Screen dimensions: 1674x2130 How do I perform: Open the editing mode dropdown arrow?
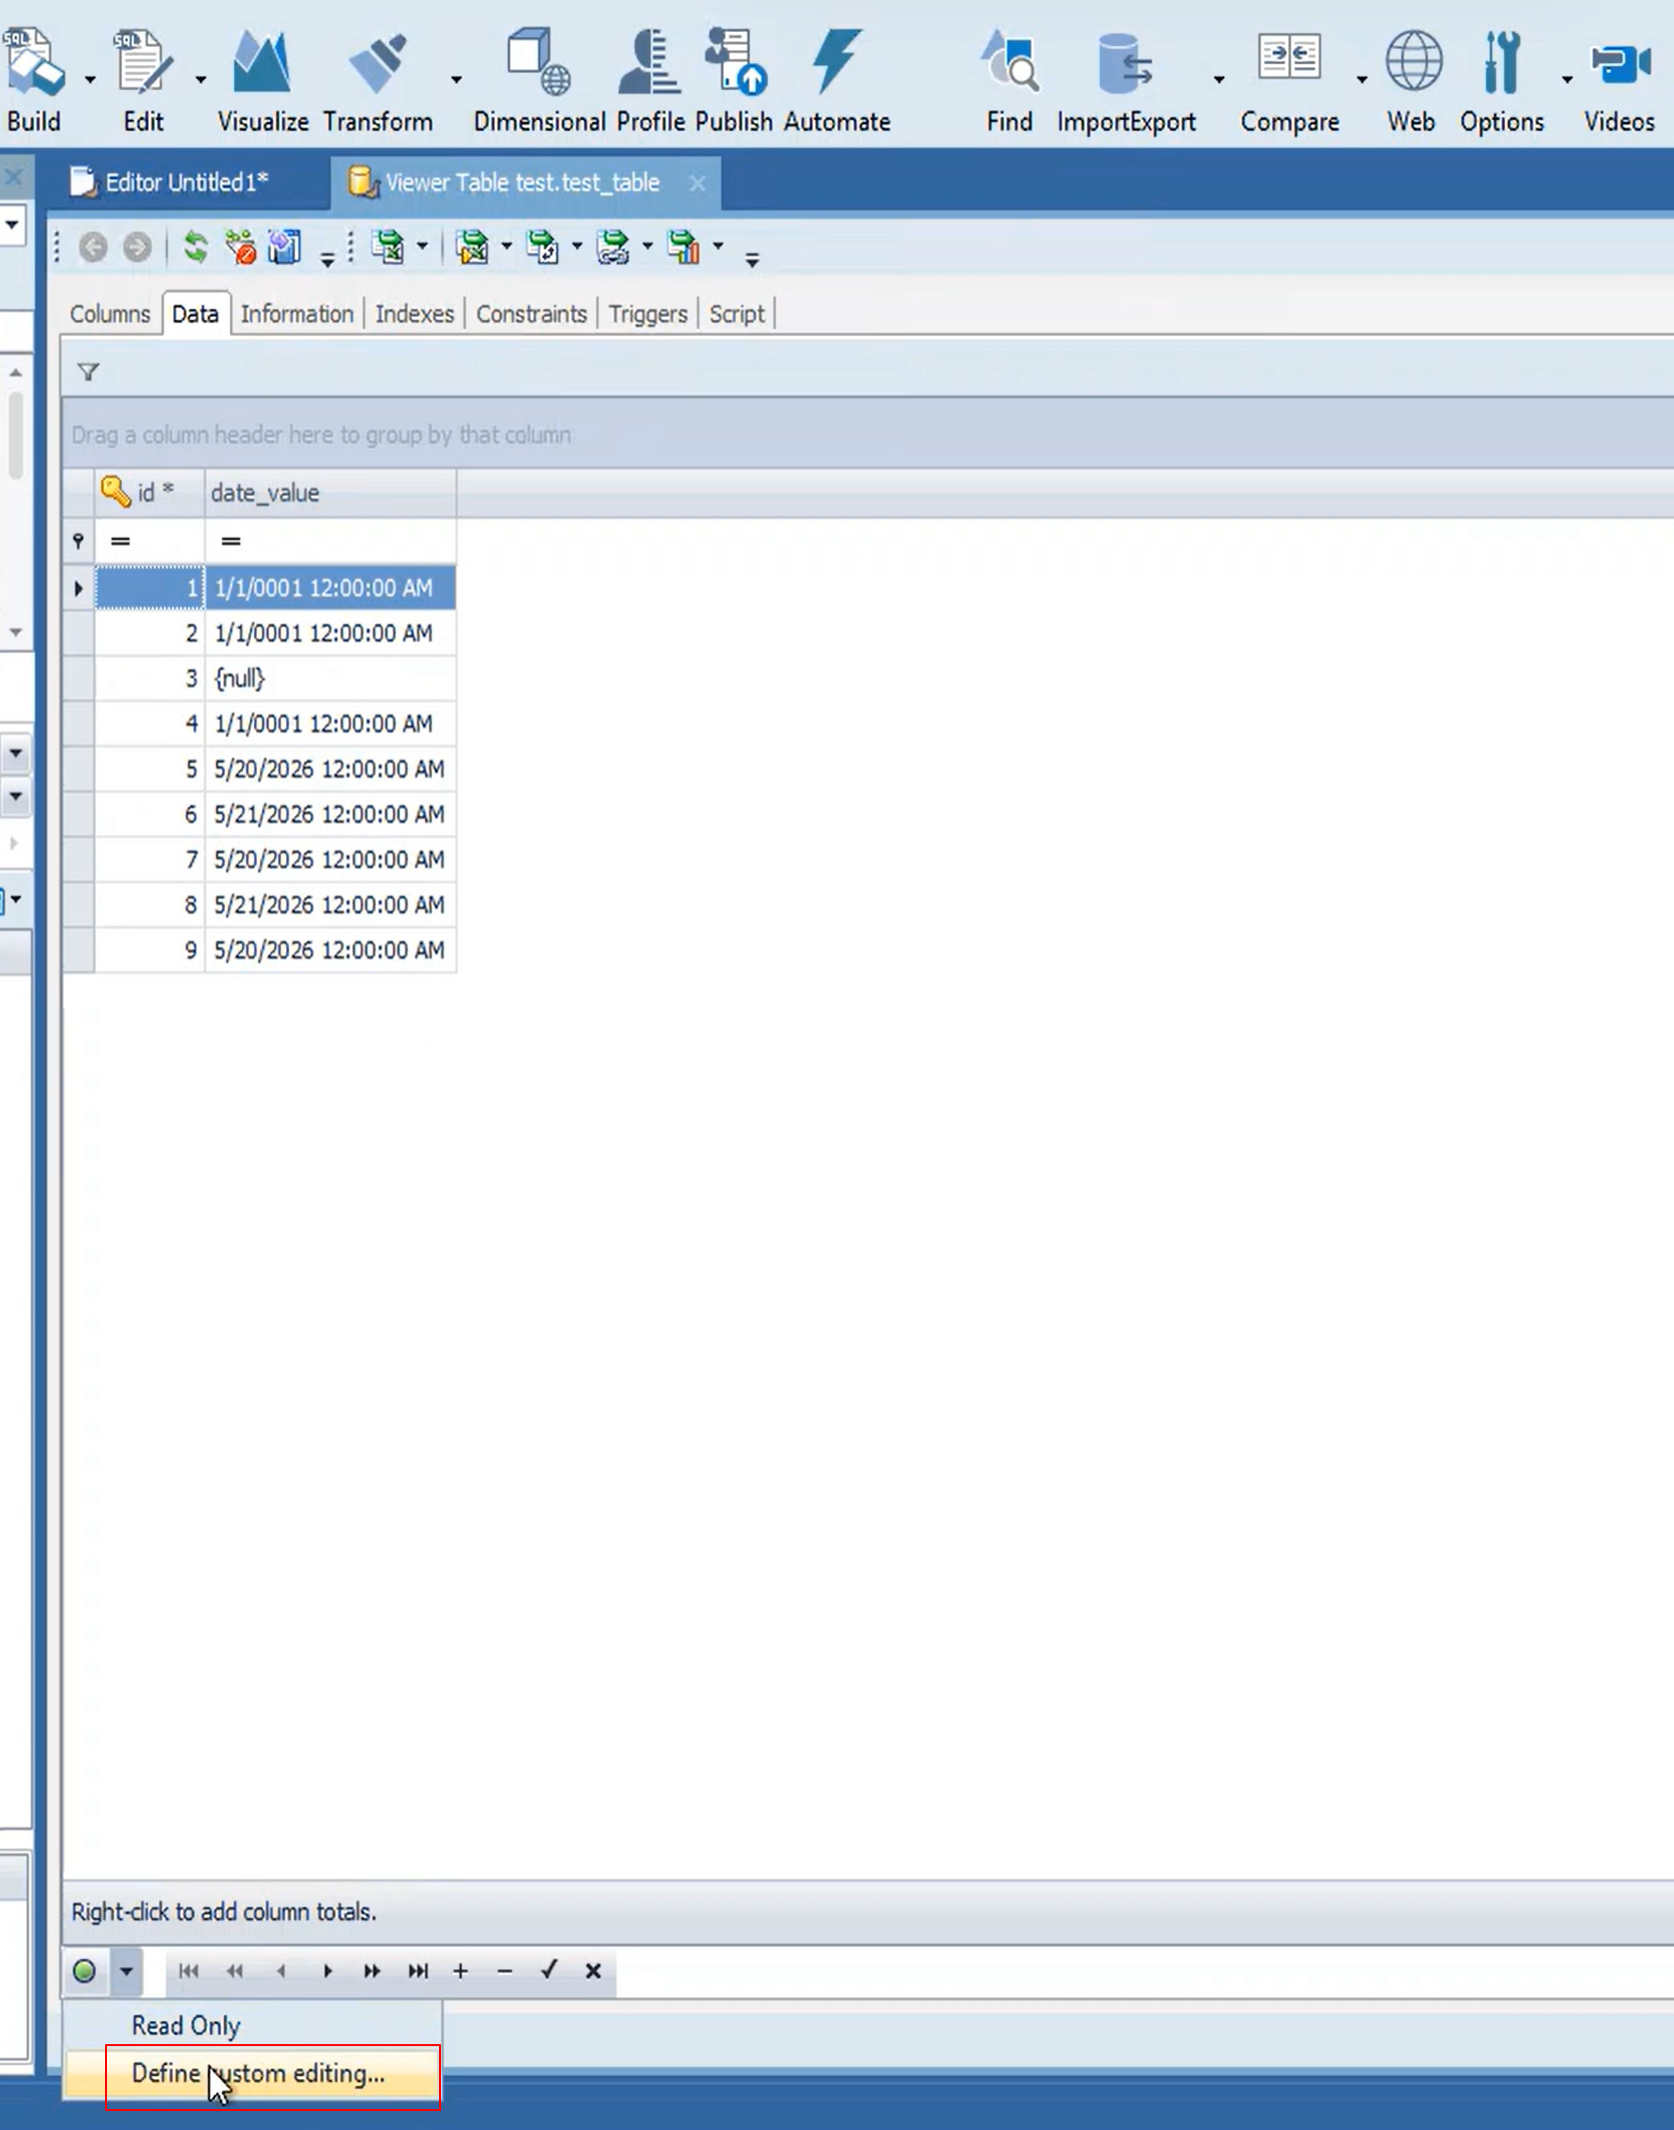126,1970
